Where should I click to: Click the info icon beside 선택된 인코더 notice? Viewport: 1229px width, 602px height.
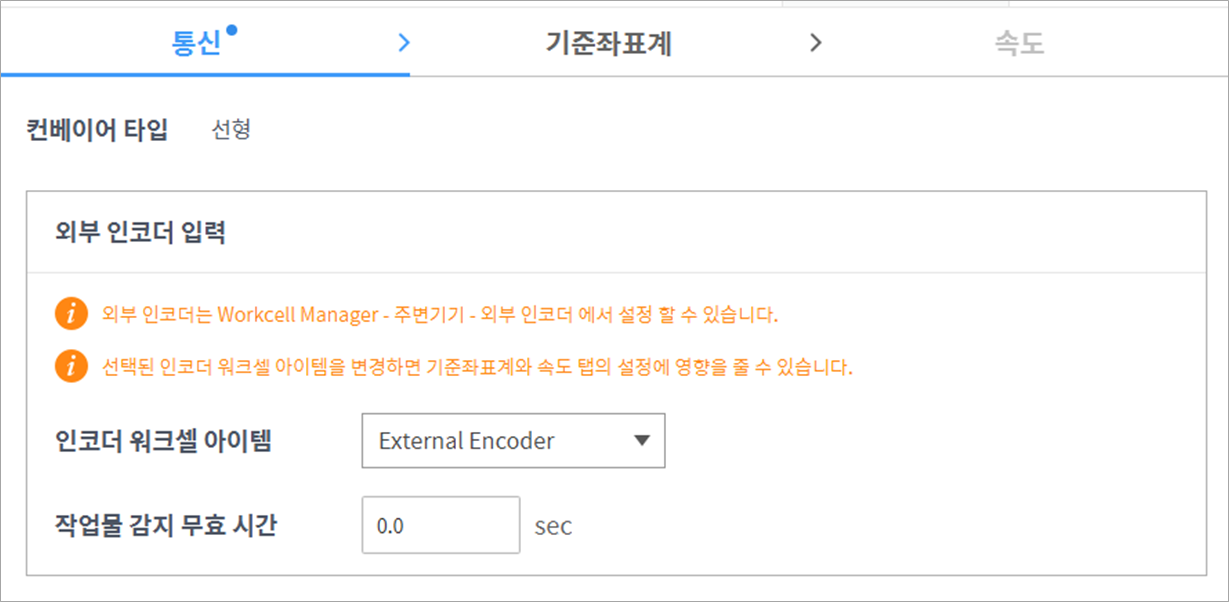(x=71, y=366)
